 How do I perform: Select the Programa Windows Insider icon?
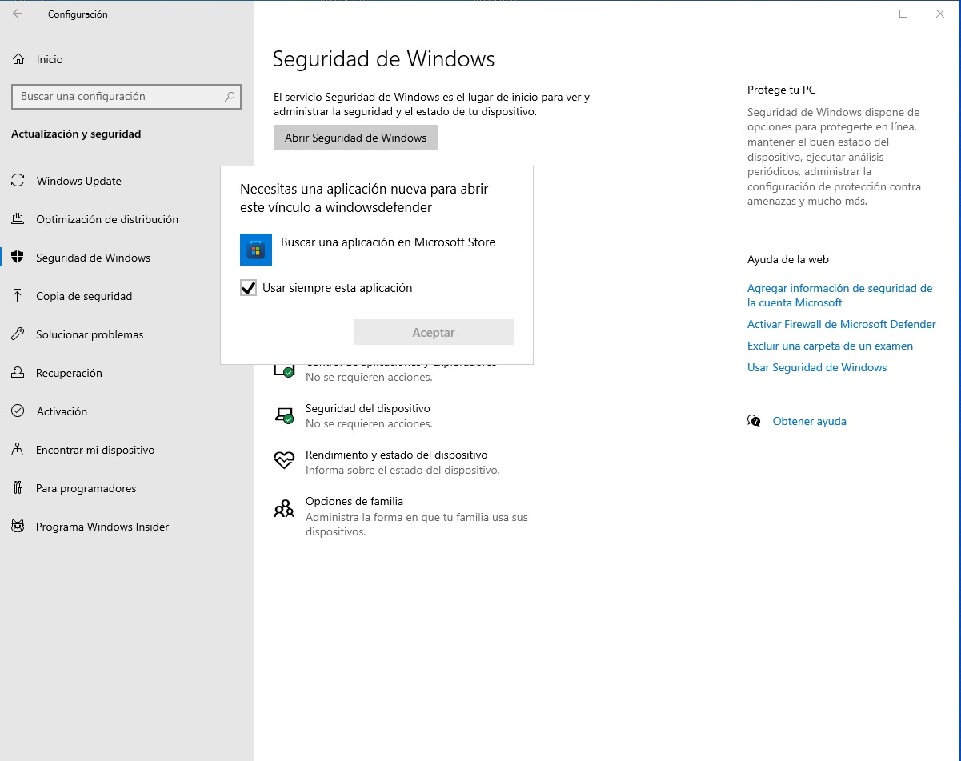pos(18,526)
